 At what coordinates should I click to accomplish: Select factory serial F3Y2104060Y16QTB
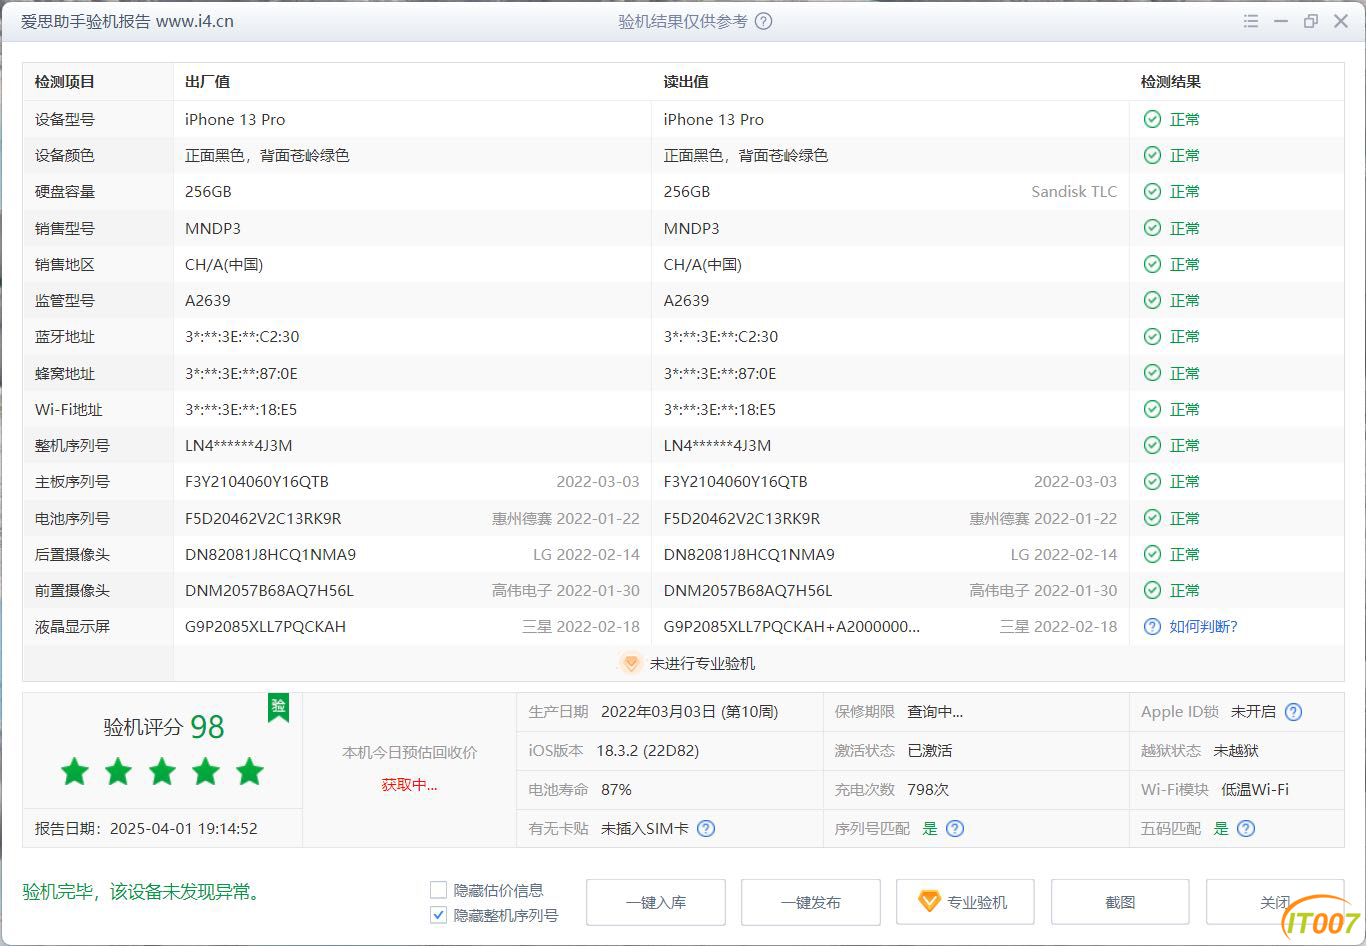point(257,481)
